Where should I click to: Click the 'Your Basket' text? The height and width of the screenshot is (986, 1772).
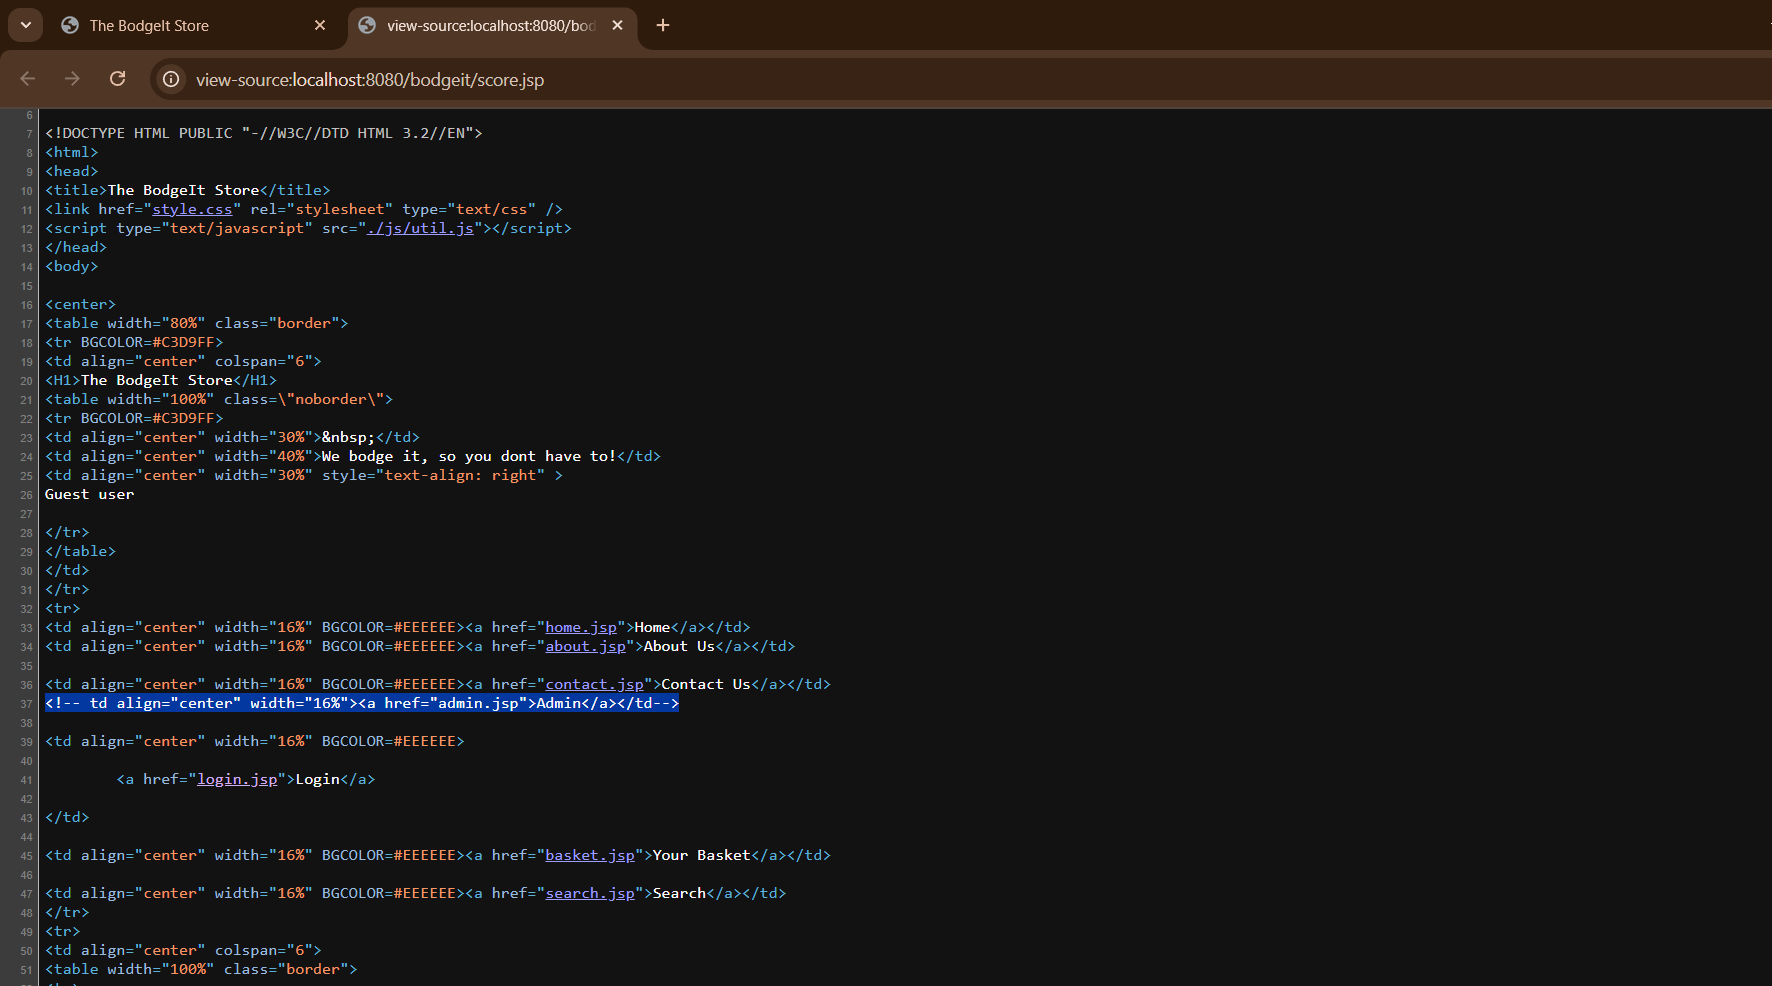[701, 855]
